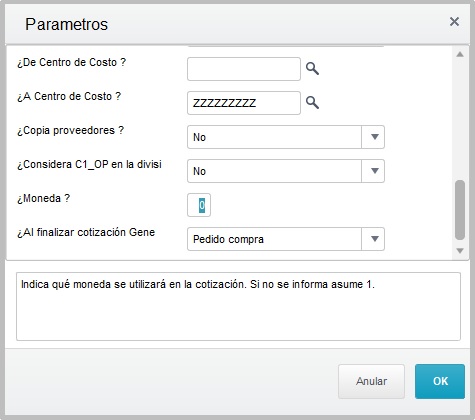Click the 'No' value in Considera C1_OP box
Screen dimensions: 475x420
pos(199,171)
